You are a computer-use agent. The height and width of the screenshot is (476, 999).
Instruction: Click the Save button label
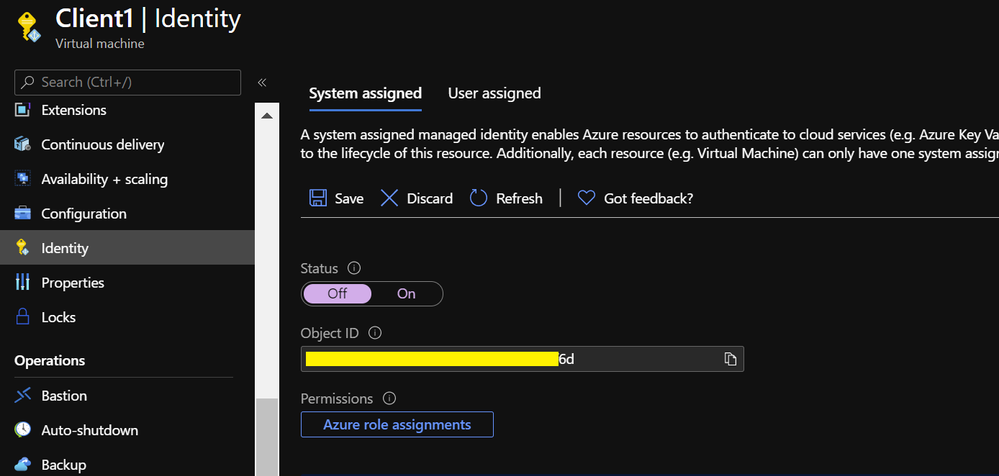349,199
